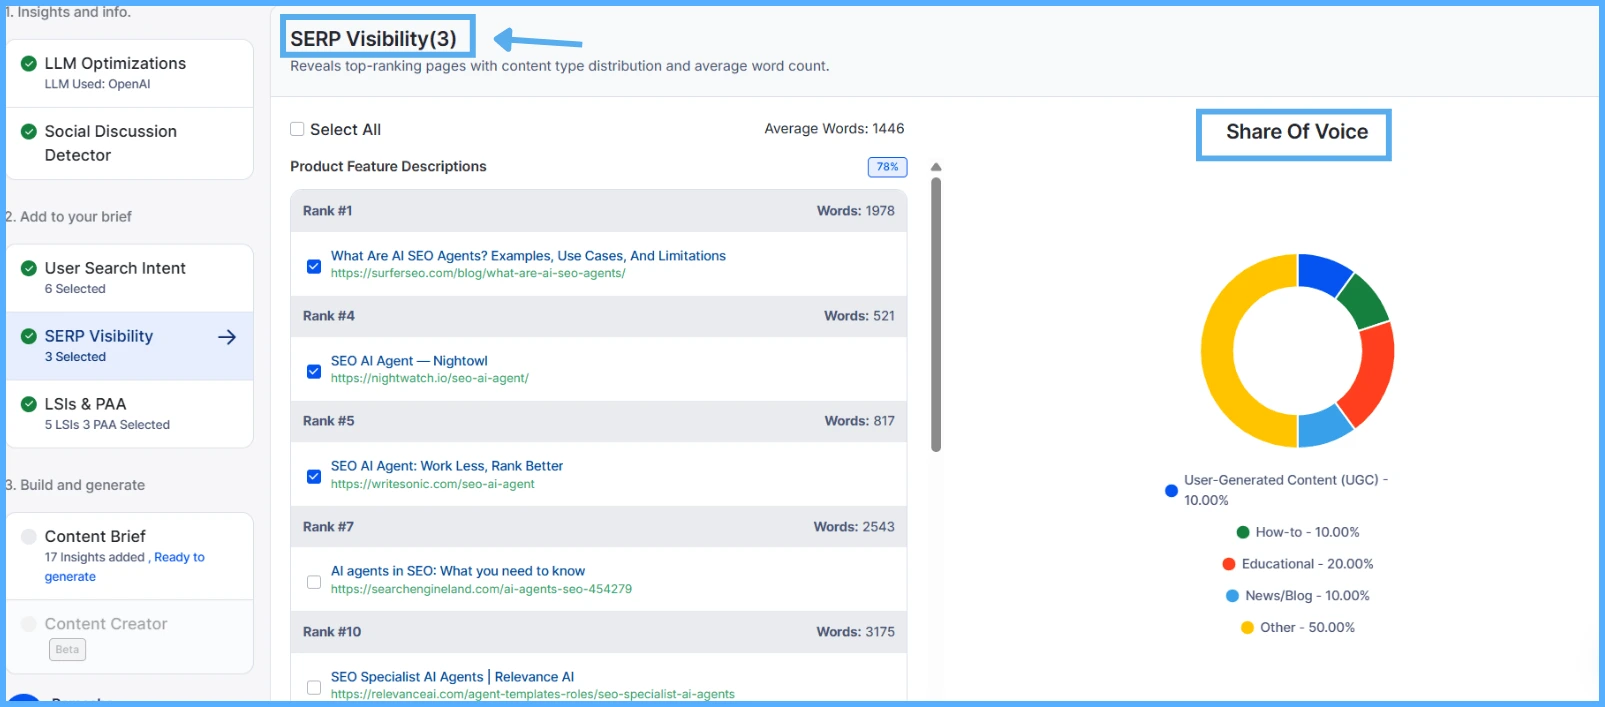Click the Ready to generate link

click(179, 558)
